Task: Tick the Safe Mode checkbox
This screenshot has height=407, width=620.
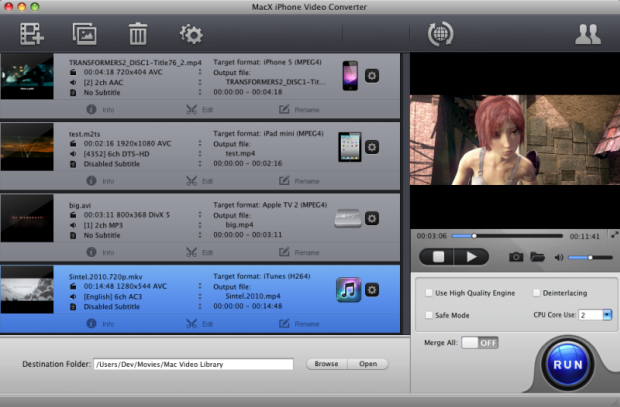Action: (x=429, y=315)
